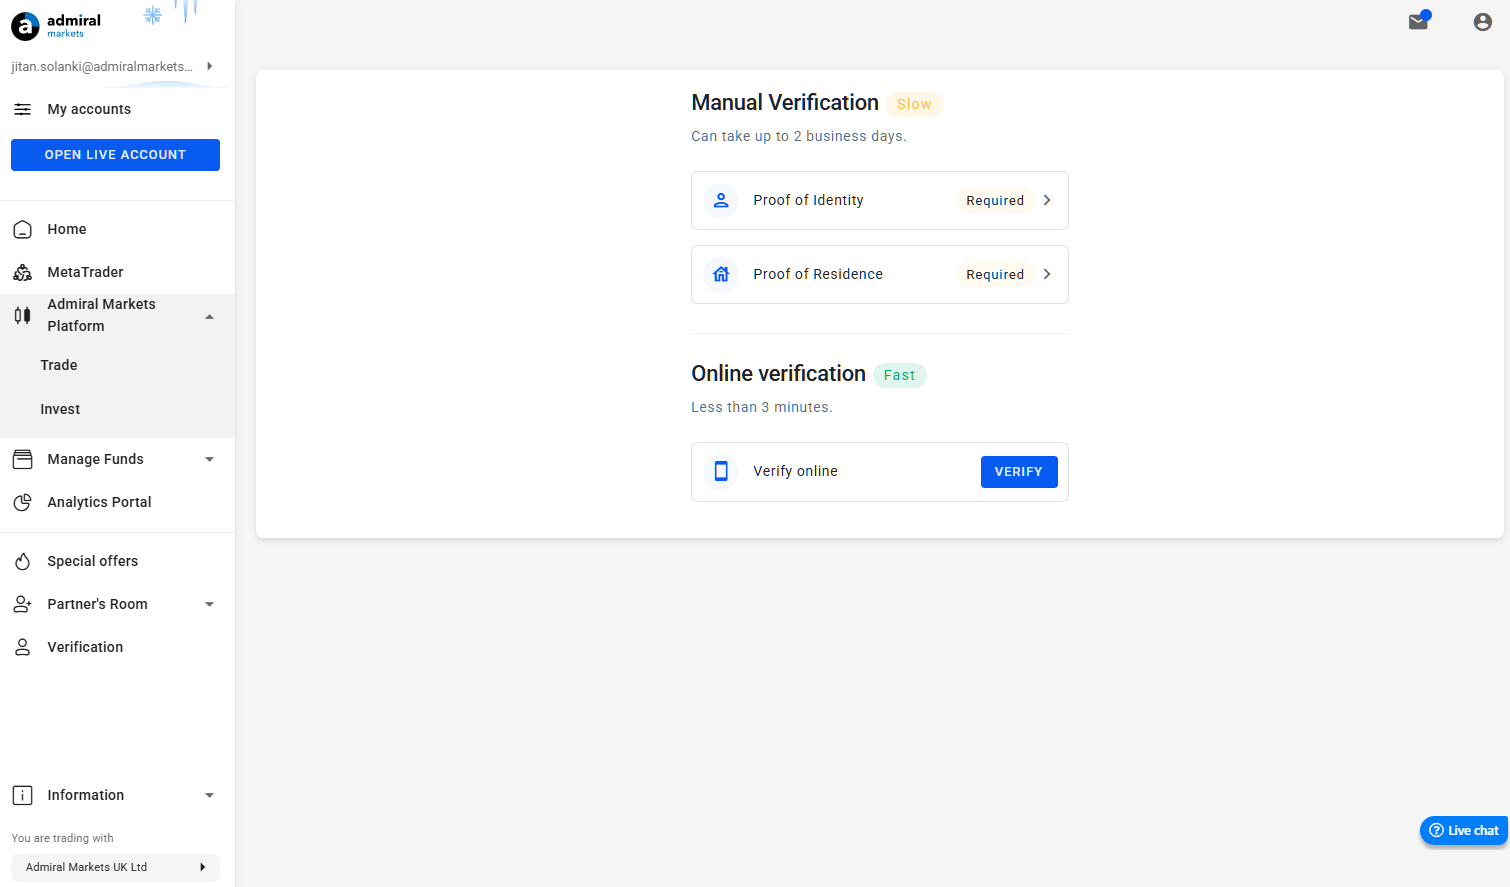Screen dimensions: 1510x887
Task: Click the Information sidebar icon
Action: coord(22,795)
